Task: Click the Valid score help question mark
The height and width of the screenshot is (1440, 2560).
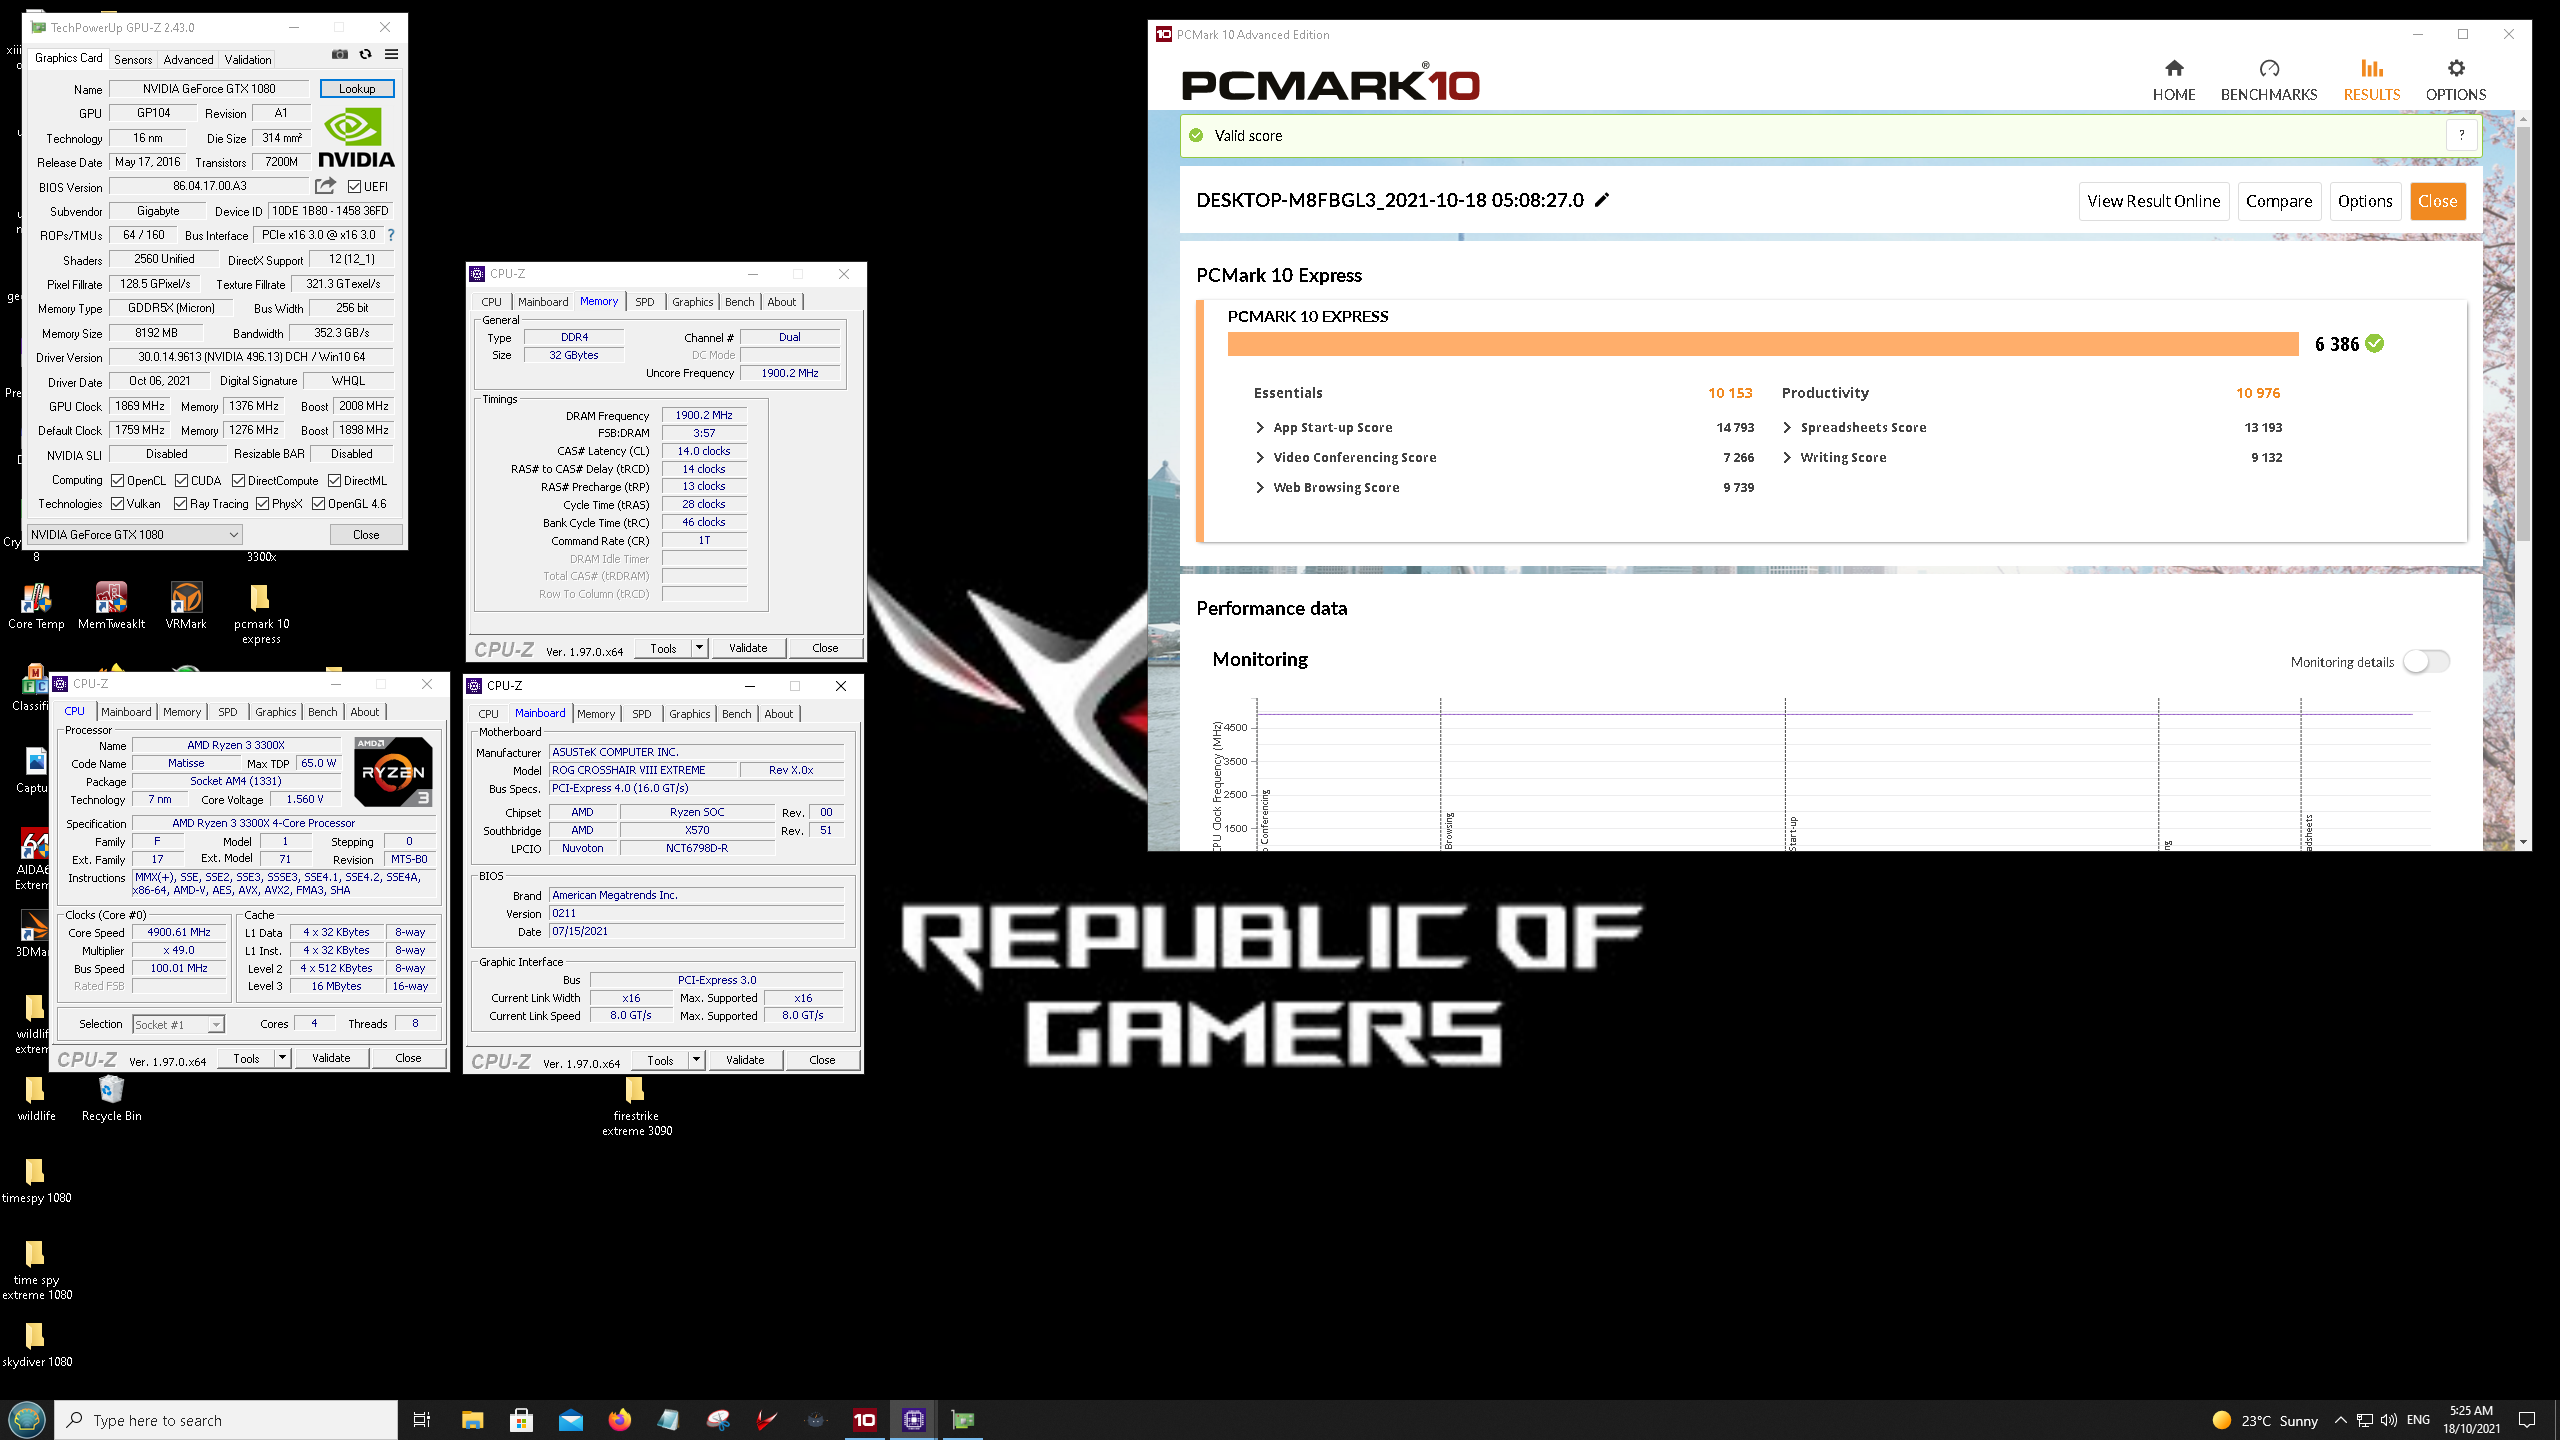Action: 2462,135
